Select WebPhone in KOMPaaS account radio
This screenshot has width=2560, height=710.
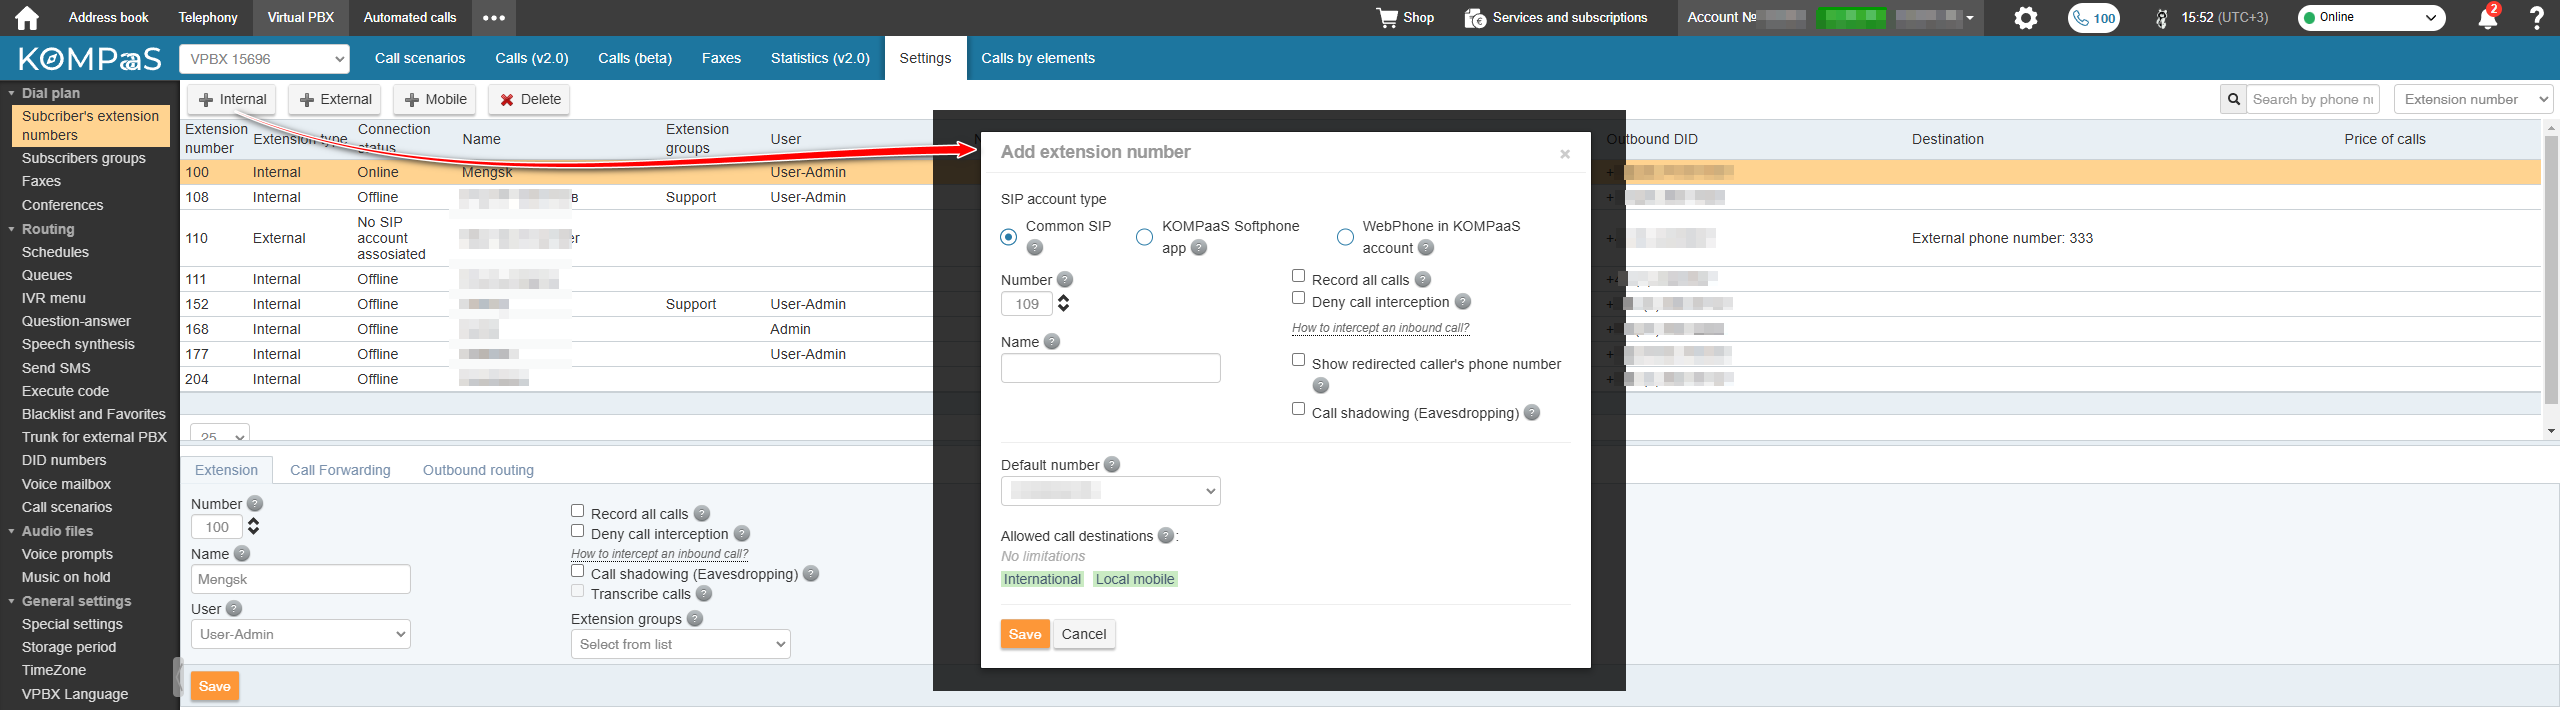tap(1345, 237)
